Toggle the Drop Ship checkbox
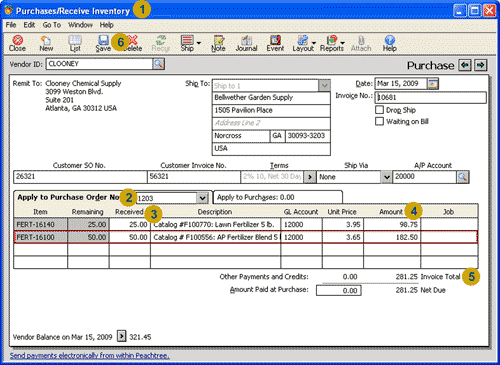This screenshot has width=500, height=365. pos(379,110)
